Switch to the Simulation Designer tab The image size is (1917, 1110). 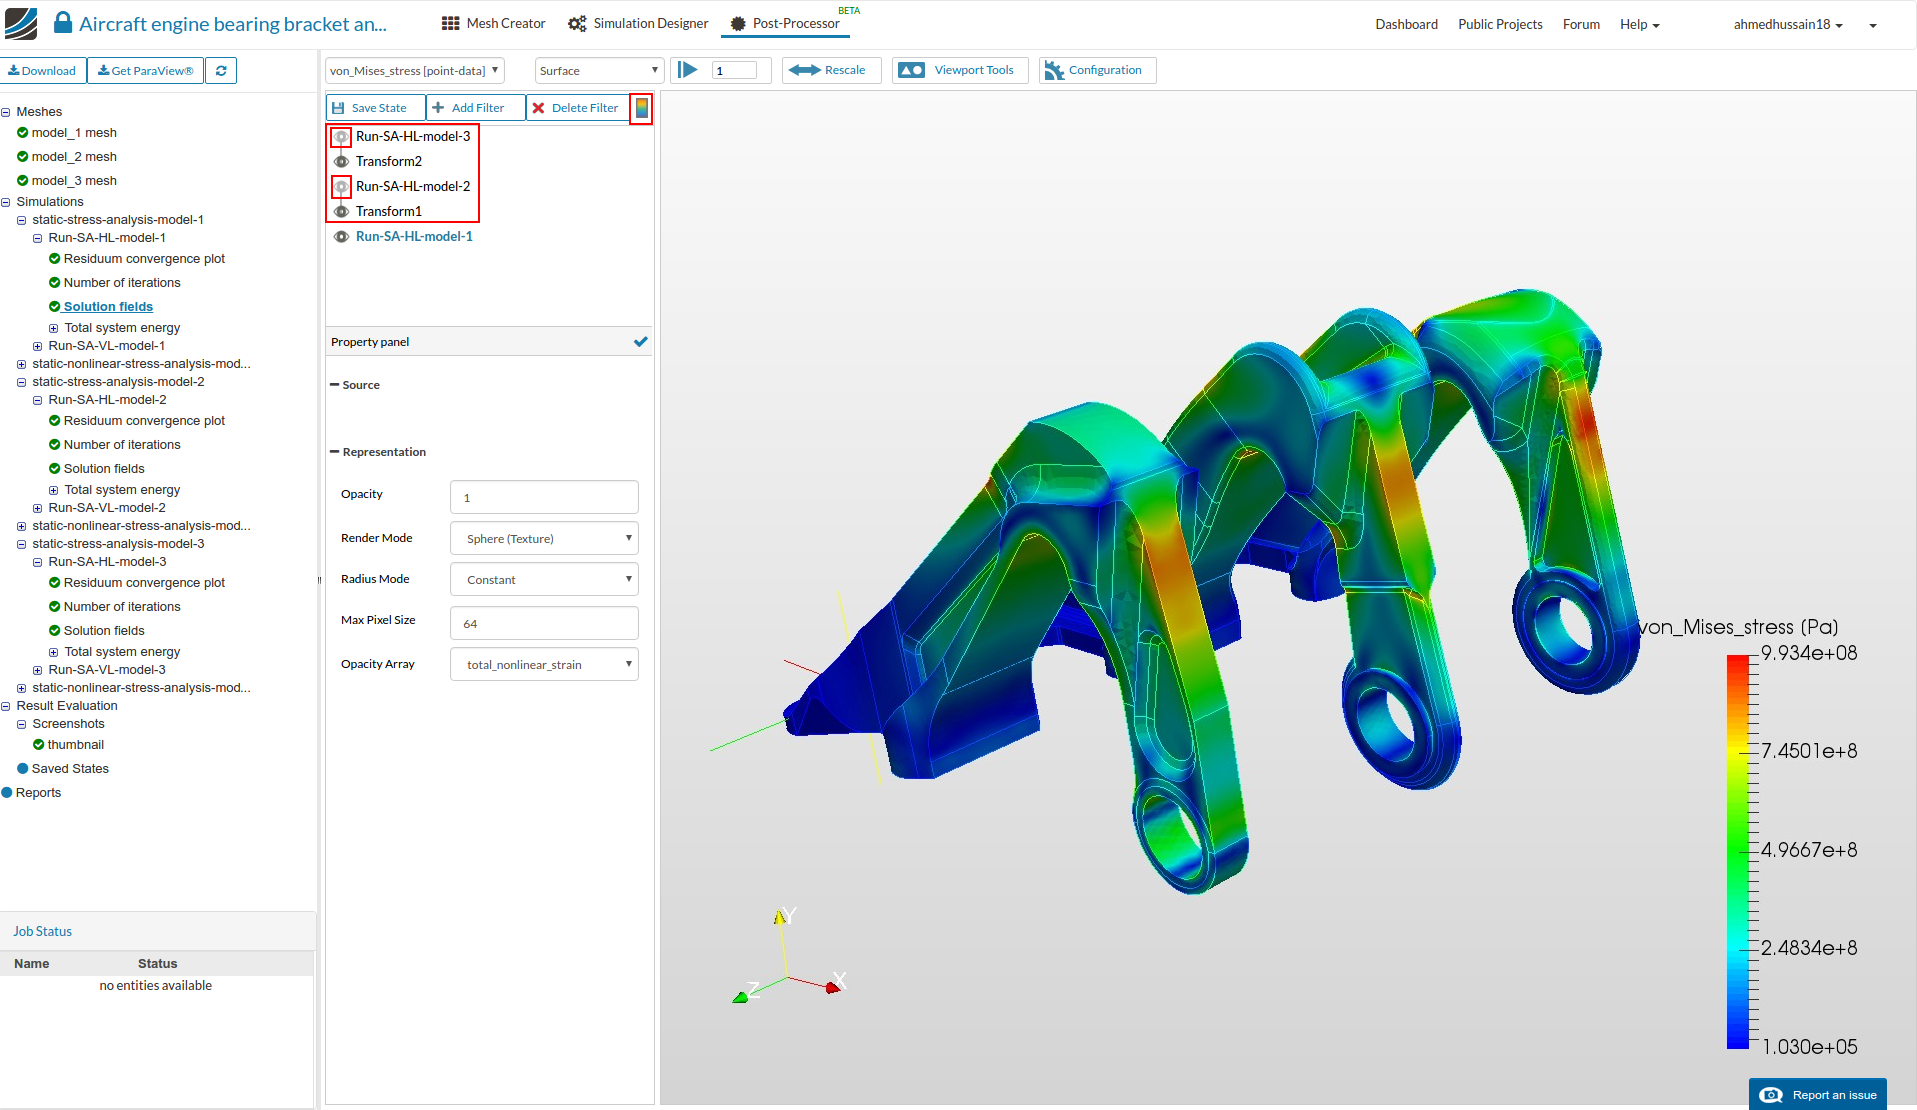click(x=638, y=24)
